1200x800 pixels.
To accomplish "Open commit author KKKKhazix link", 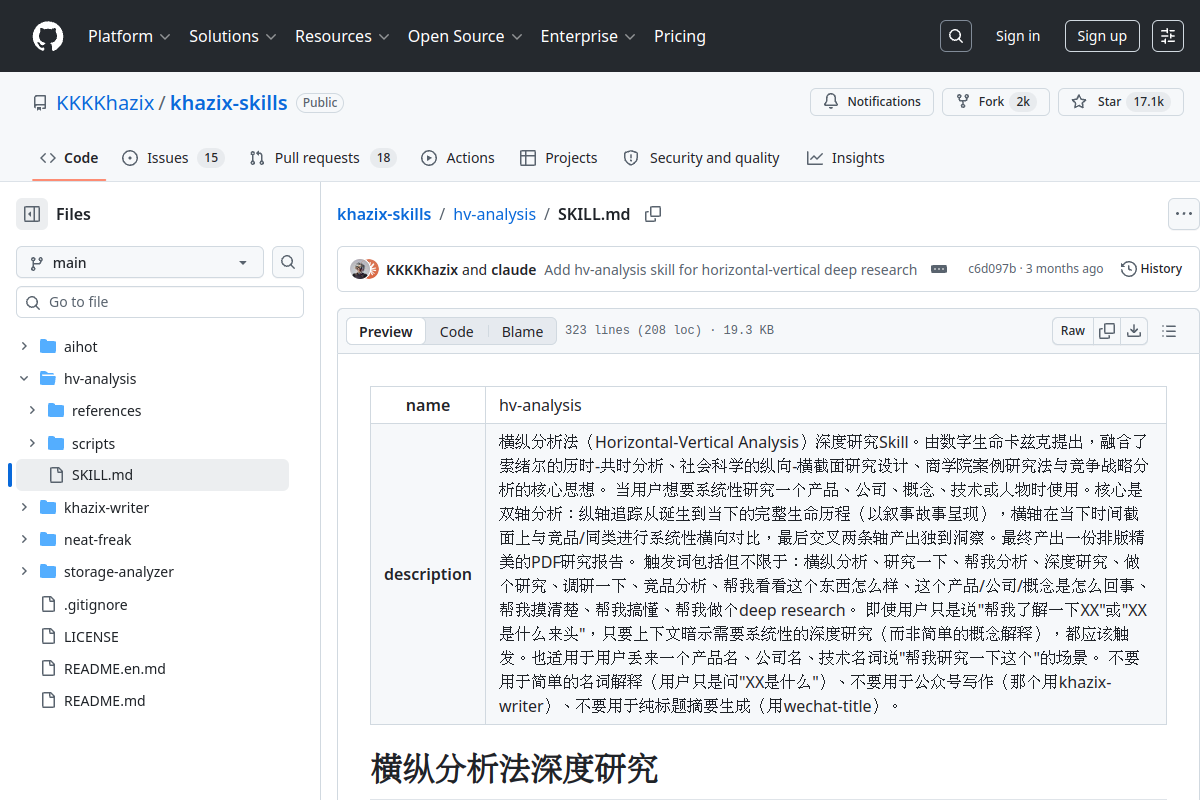I will [422, 269].
